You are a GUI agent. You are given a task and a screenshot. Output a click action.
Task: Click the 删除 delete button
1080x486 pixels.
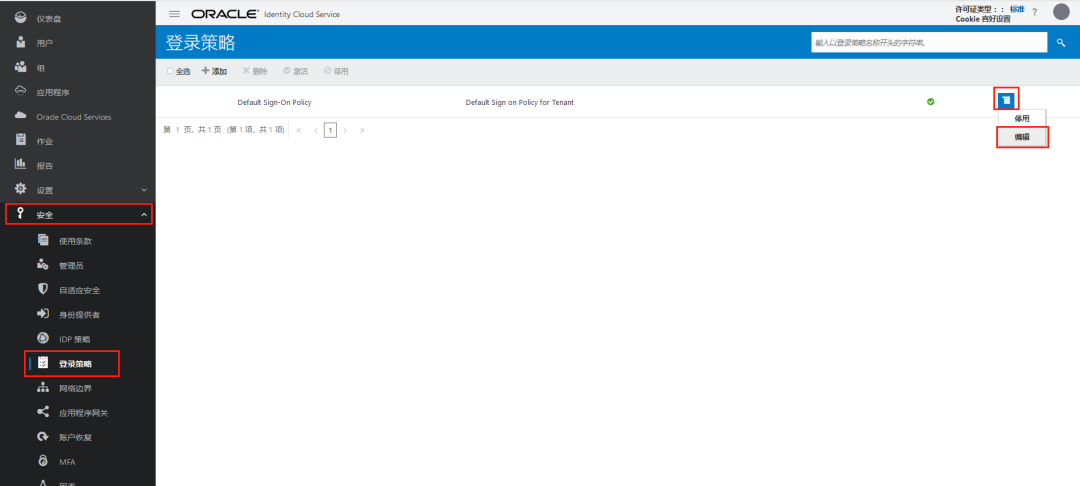(x=255, y=72)
